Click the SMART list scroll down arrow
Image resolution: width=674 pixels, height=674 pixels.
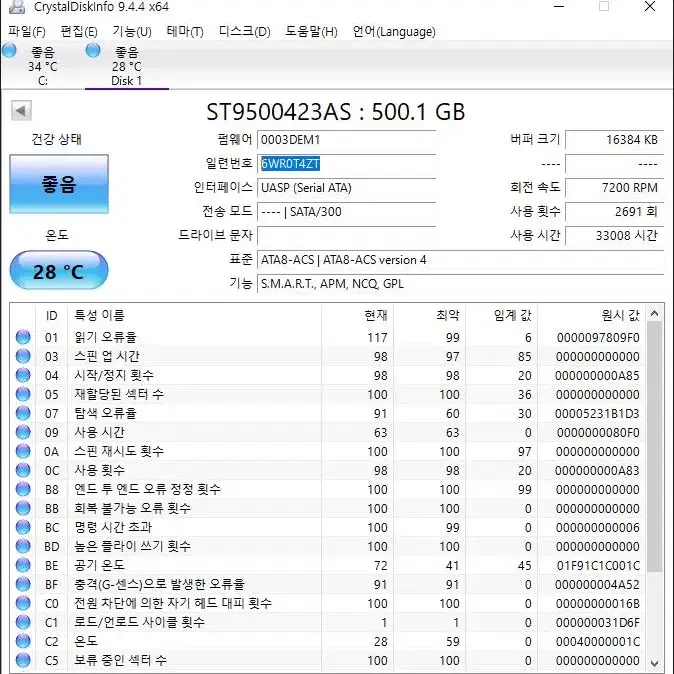click(654, 662)
